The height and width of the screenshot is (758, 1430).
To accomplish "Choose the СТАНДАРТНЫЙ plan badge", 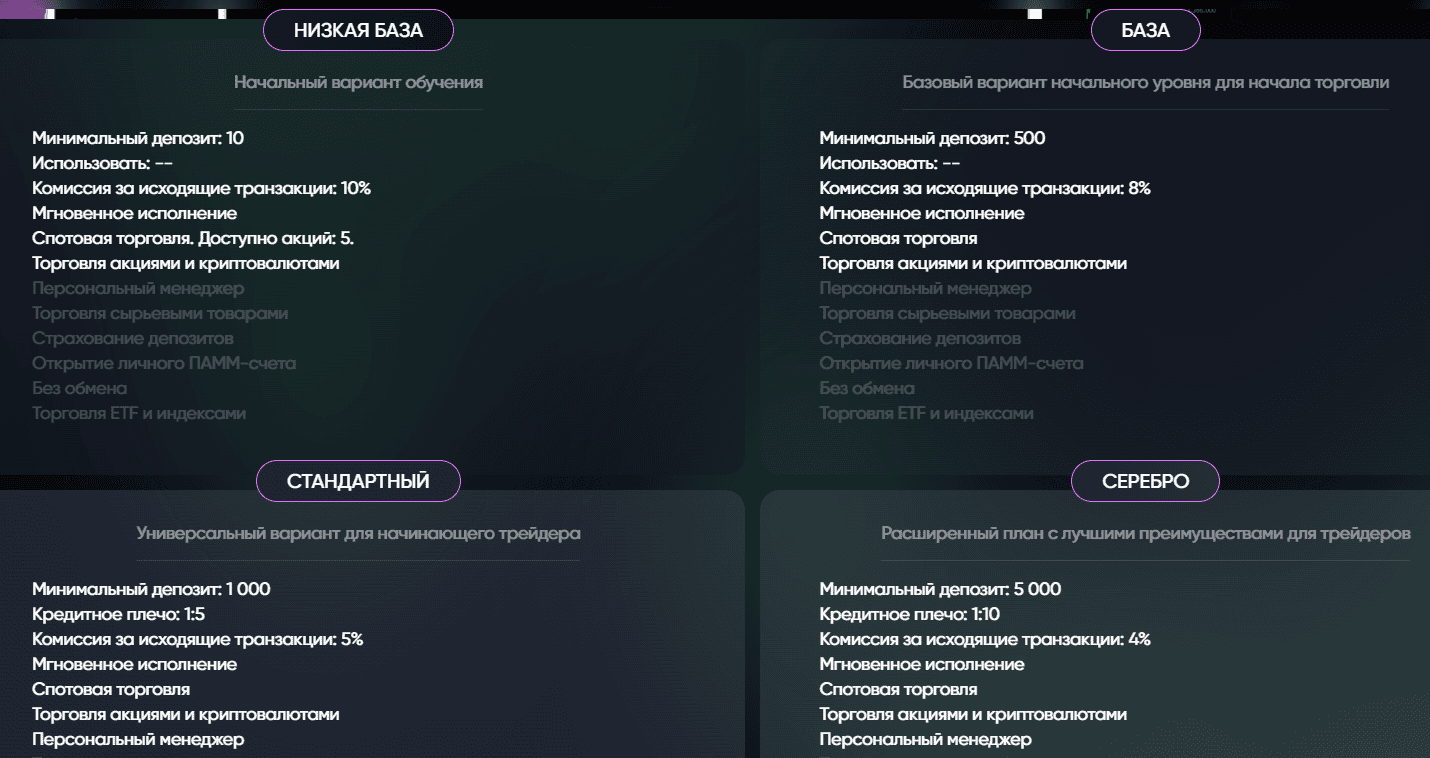I will 358,481.
